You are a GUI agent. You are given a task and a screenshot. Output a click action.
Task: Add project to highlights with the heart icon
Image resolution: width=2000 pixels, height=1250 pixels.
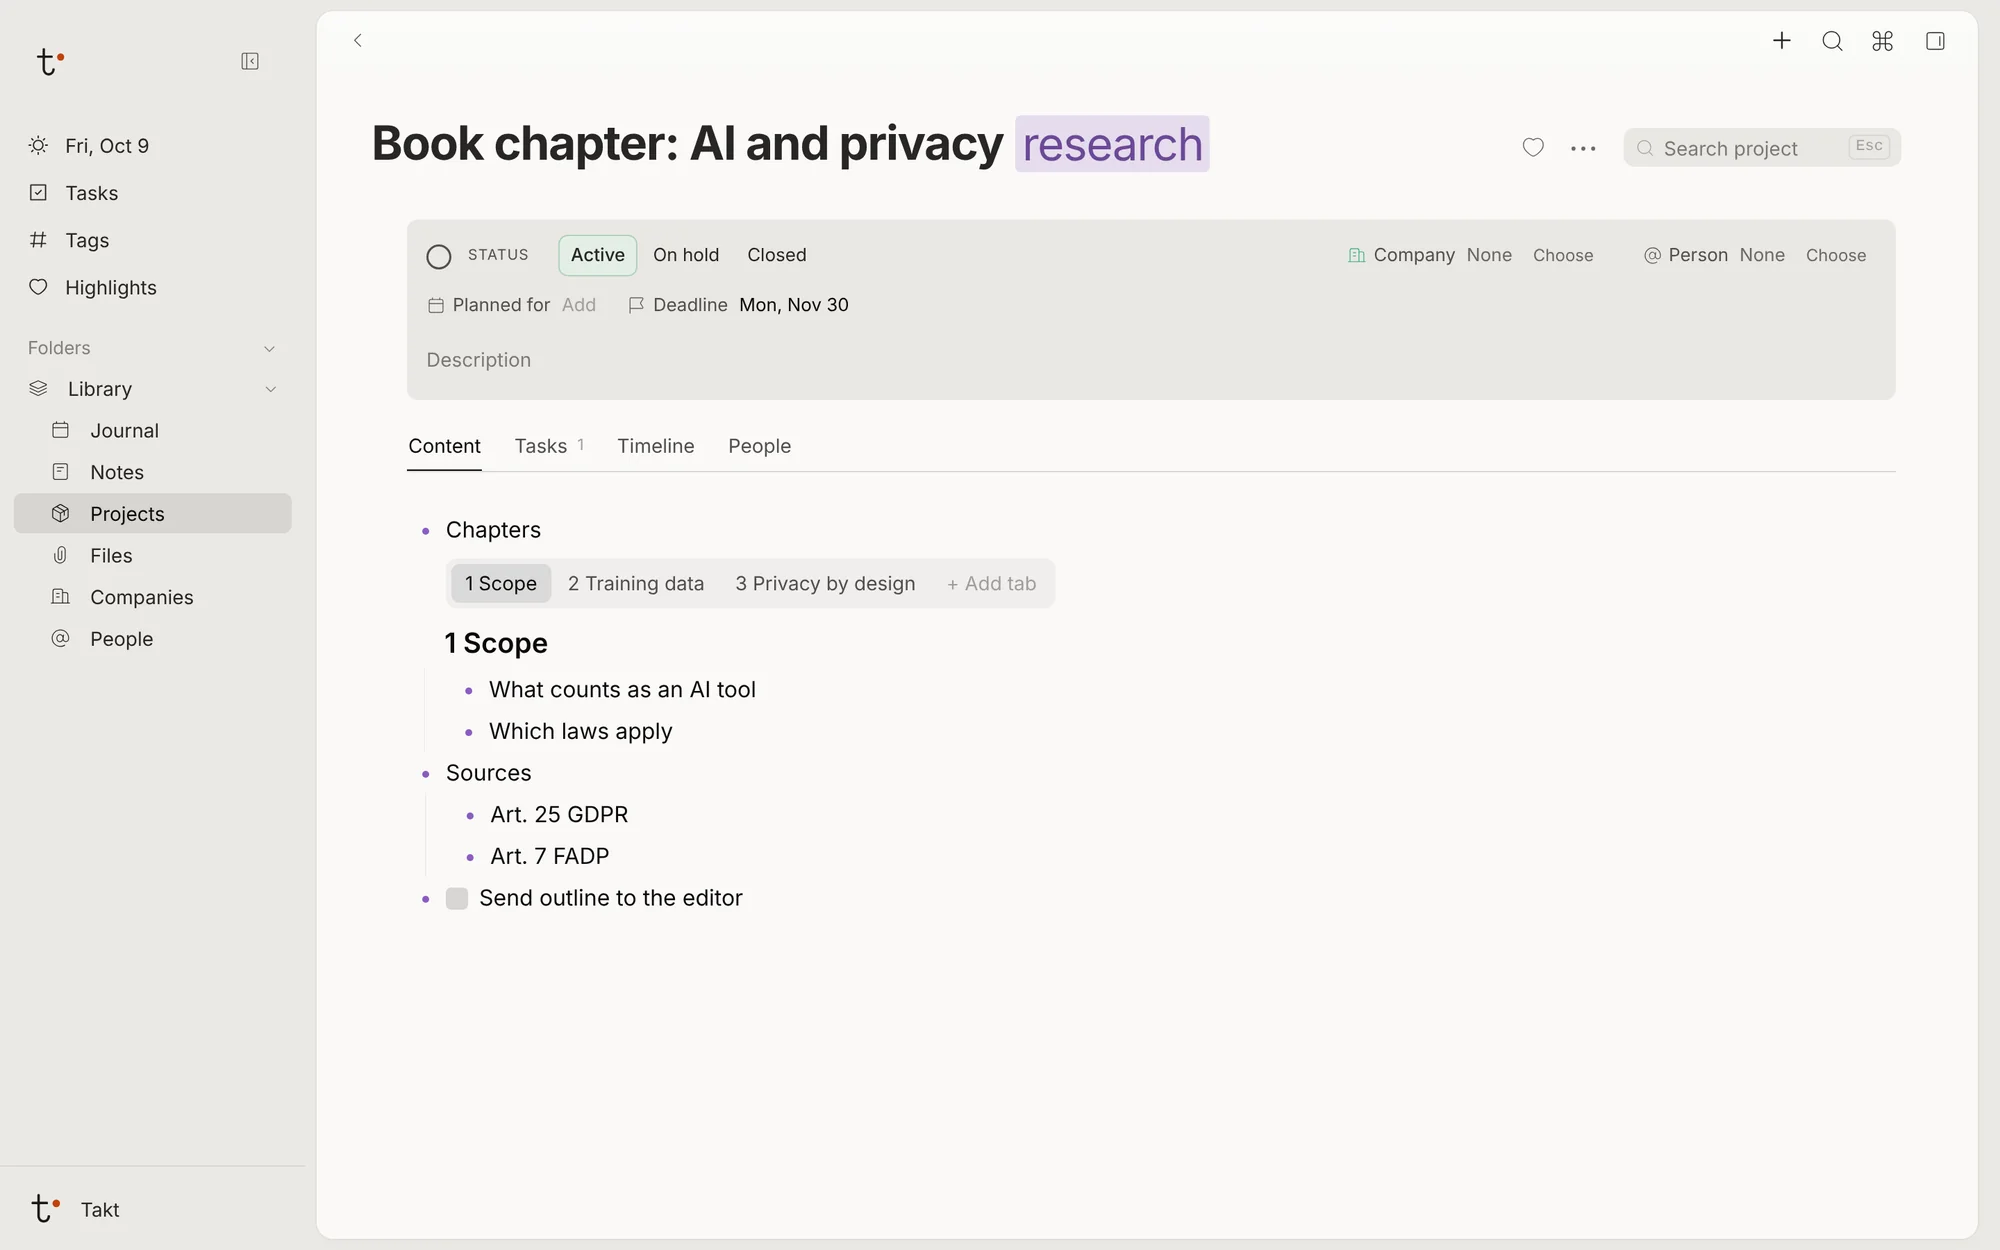tap(1533, 148)
